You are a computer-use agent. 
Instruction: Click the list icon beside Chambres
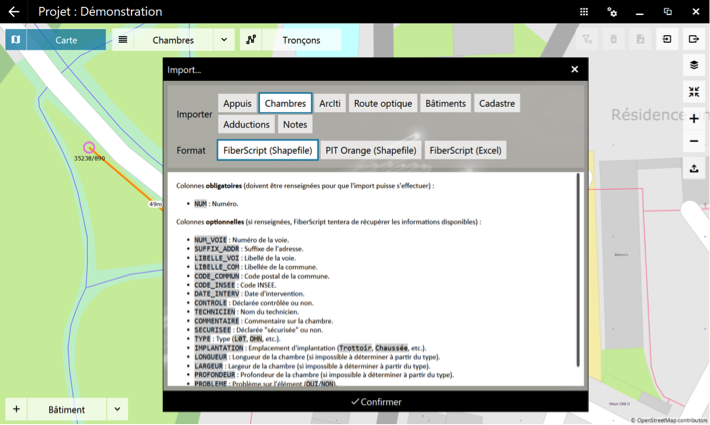123,40
